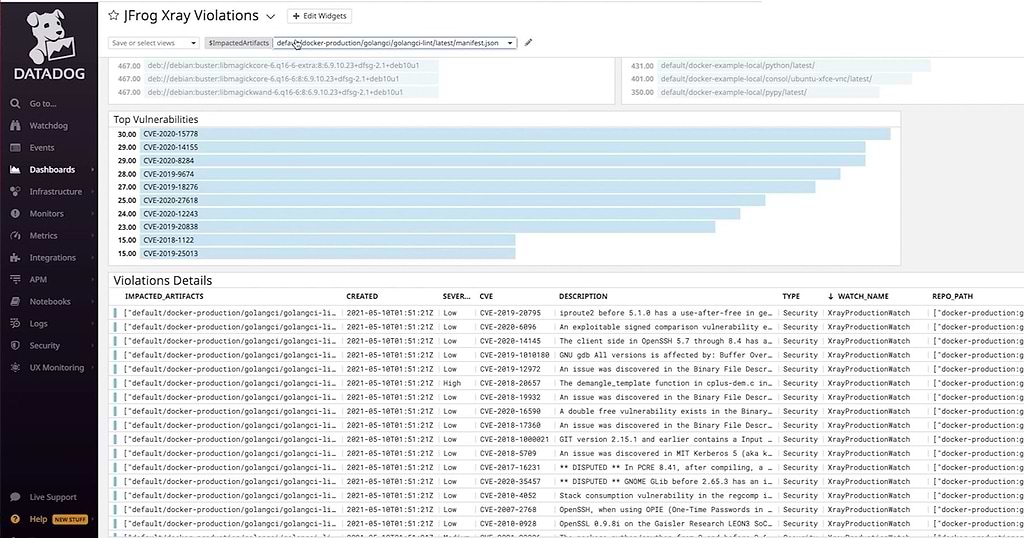Screen dimensions: 1024x538
Task: Expand the Logs submenu arrow
Action: (92, 324)
